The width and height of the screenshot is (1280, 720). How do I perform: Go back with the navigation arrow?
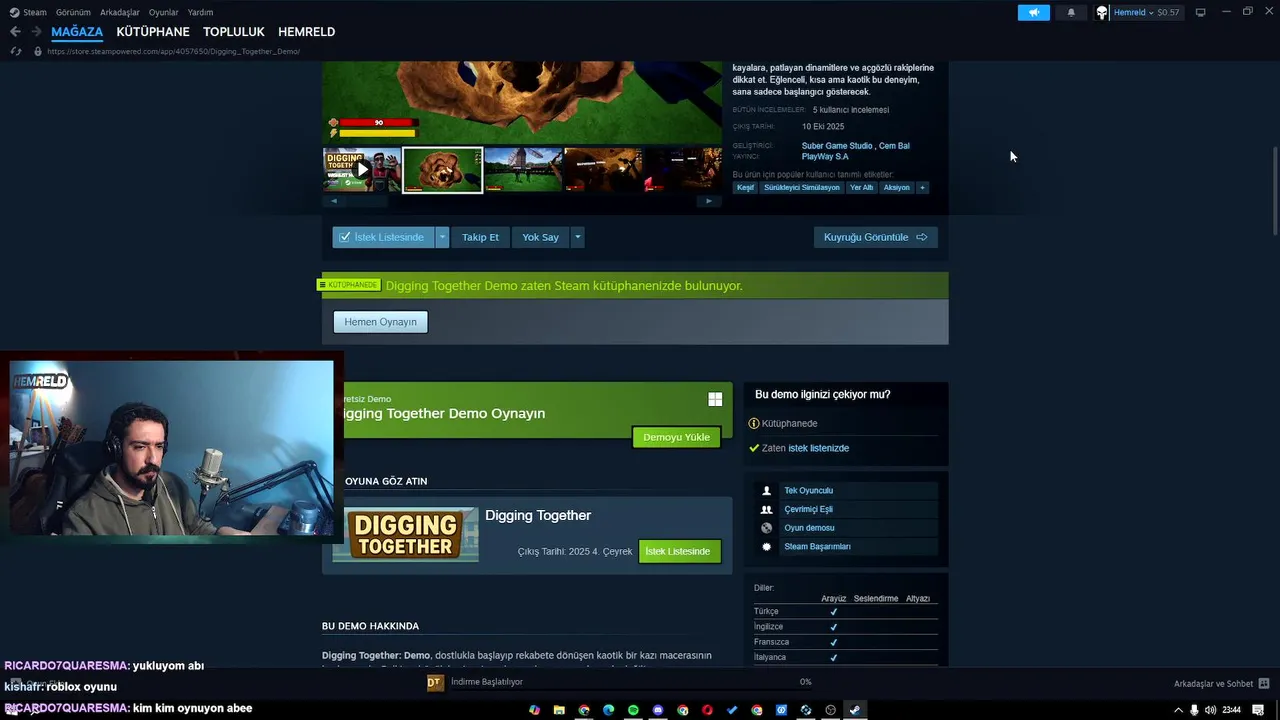pyautogui.click(x=15, y=32)
